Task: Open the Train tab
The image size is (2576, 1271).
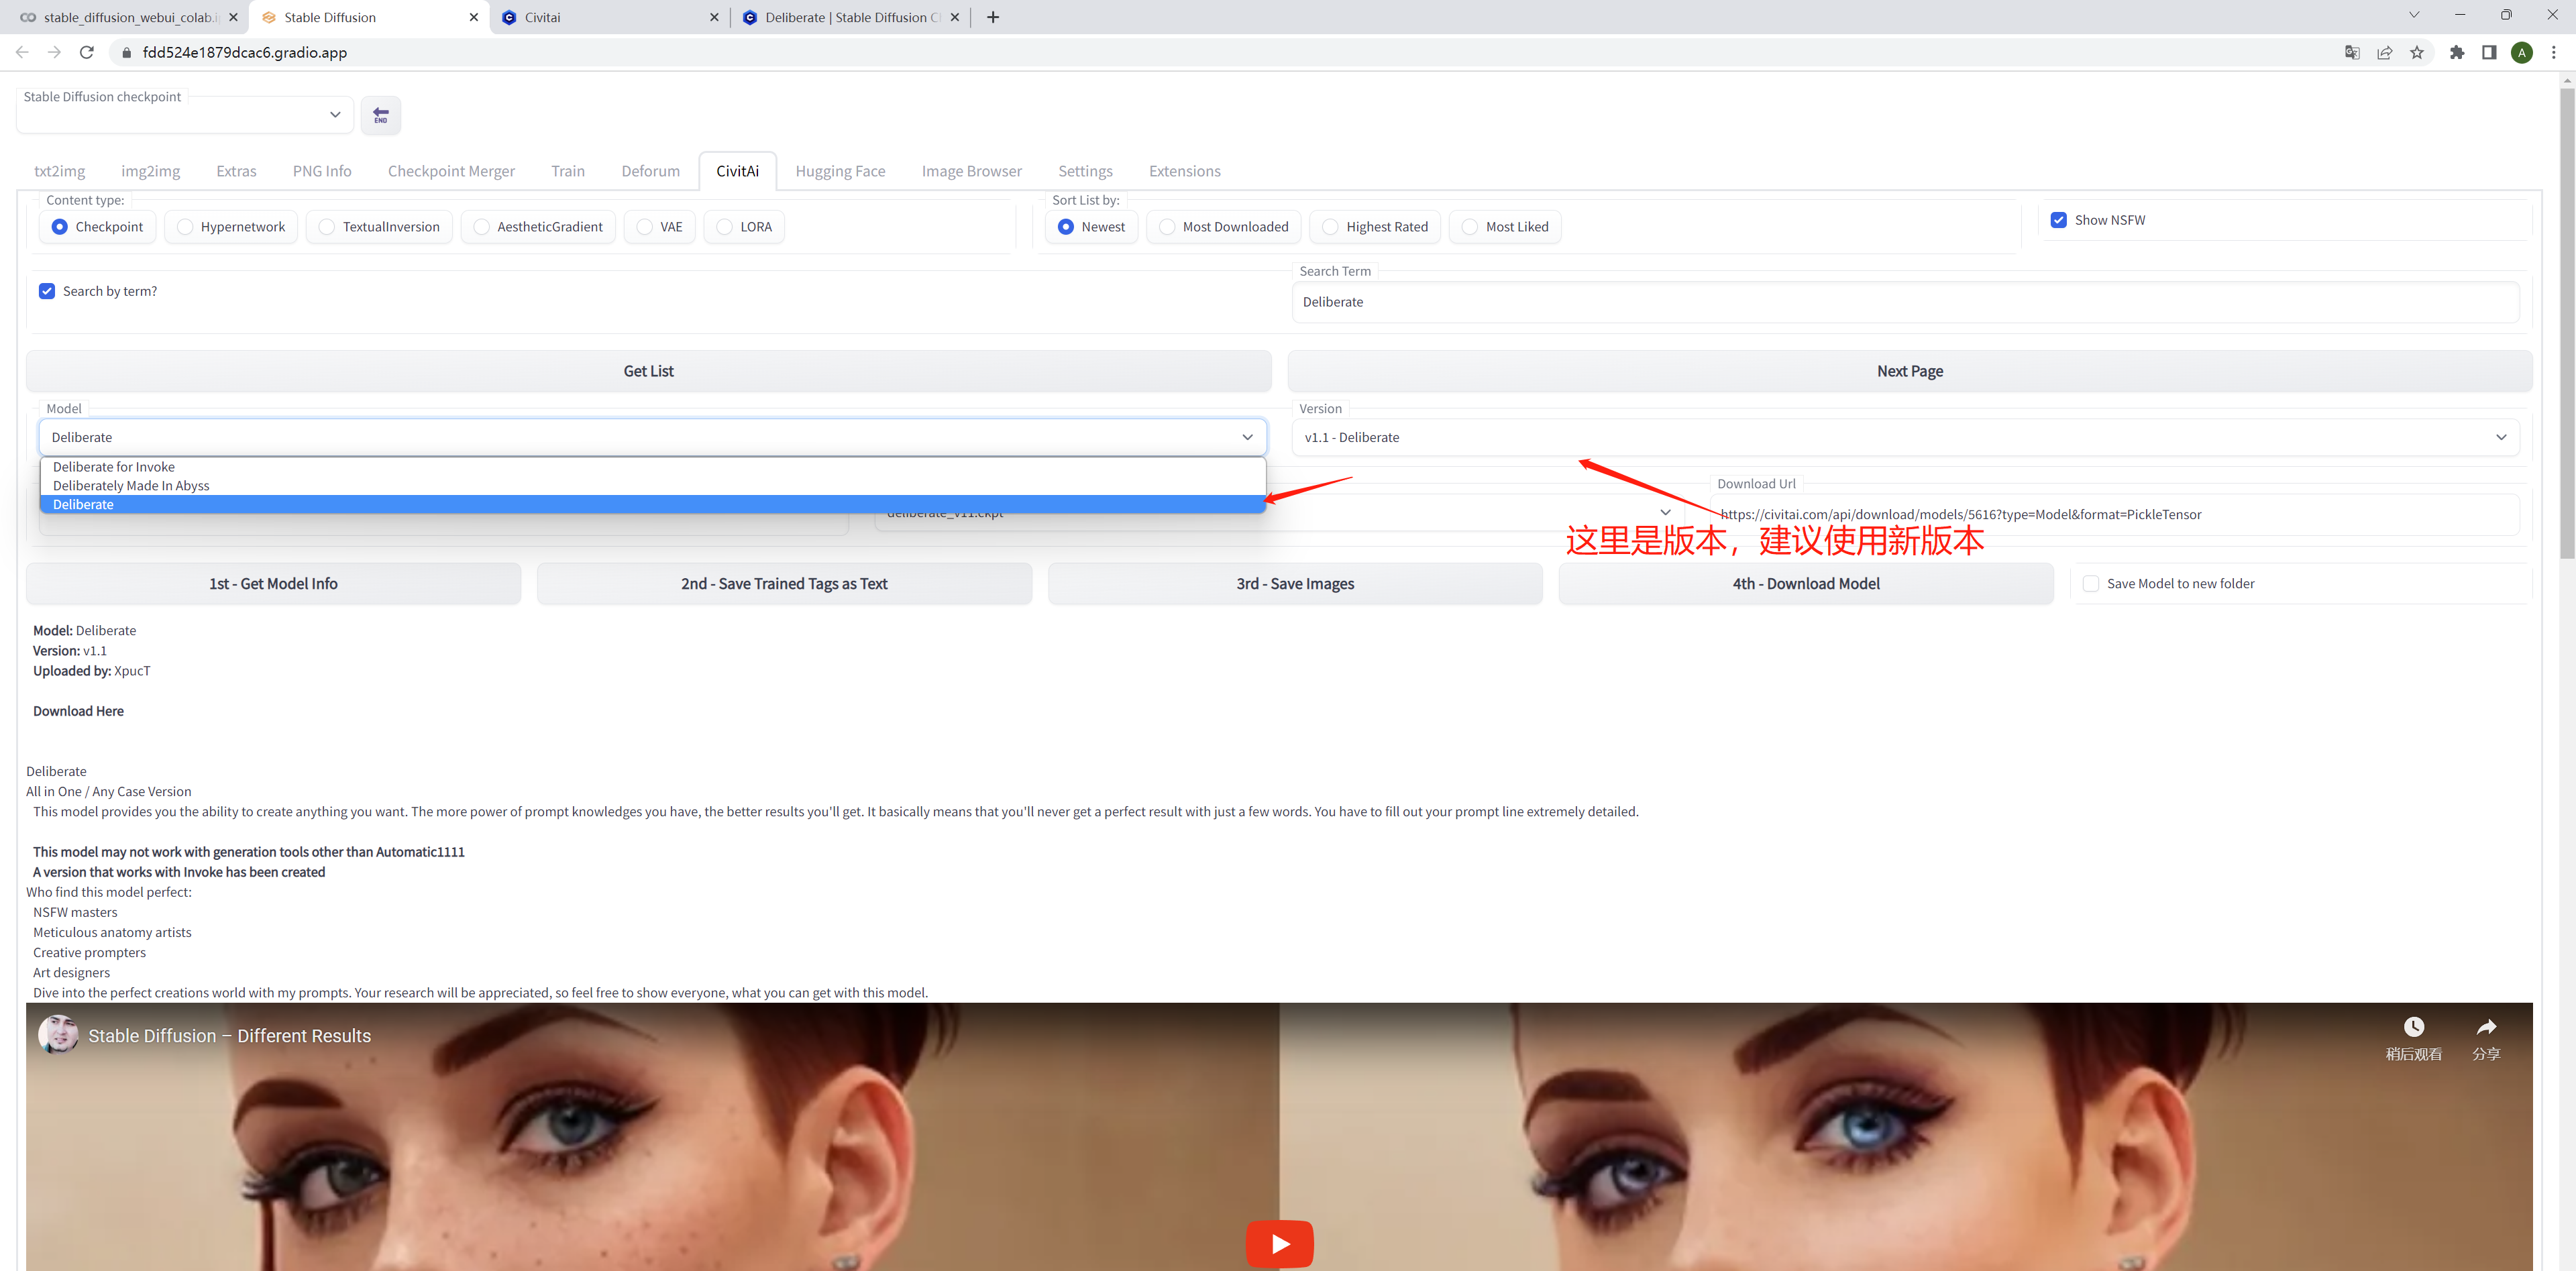Action: click(x=568, y=171)
